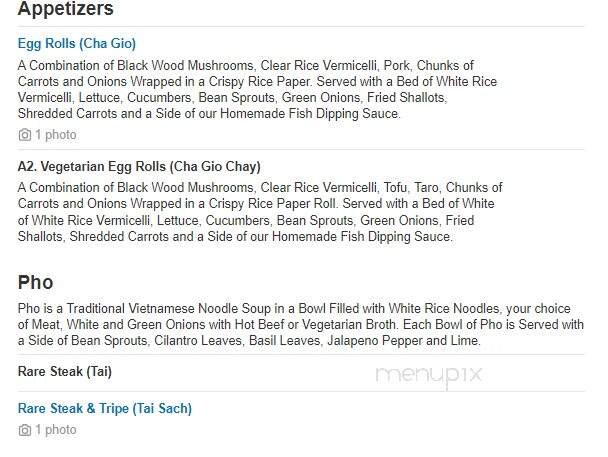Open the Egg Rolls (Cha Gio) link
The width and height of the screenshot is (608, 457).
(x=77, y=44)
